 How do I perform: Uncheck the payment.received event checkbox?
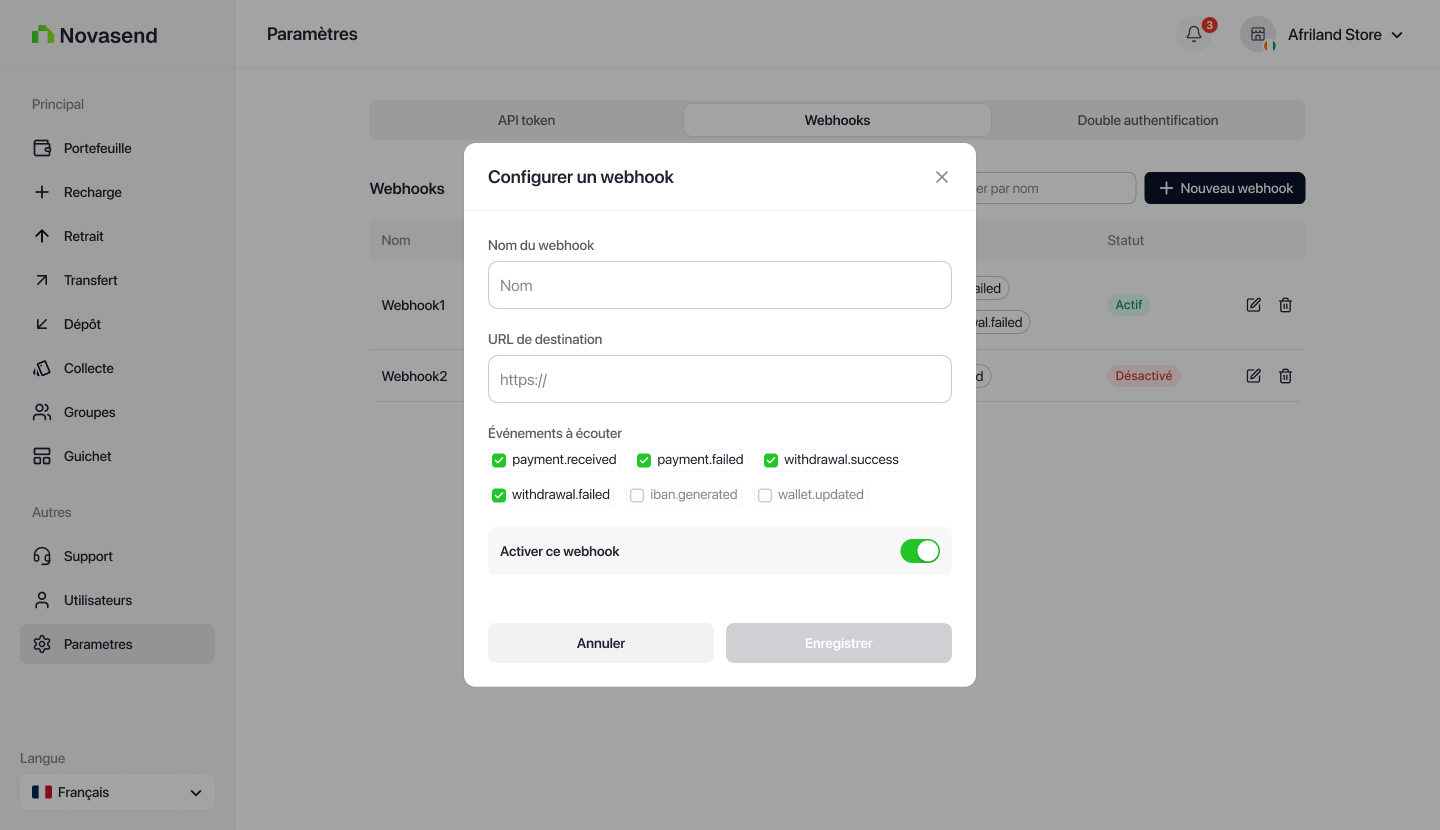coord(499,461)
